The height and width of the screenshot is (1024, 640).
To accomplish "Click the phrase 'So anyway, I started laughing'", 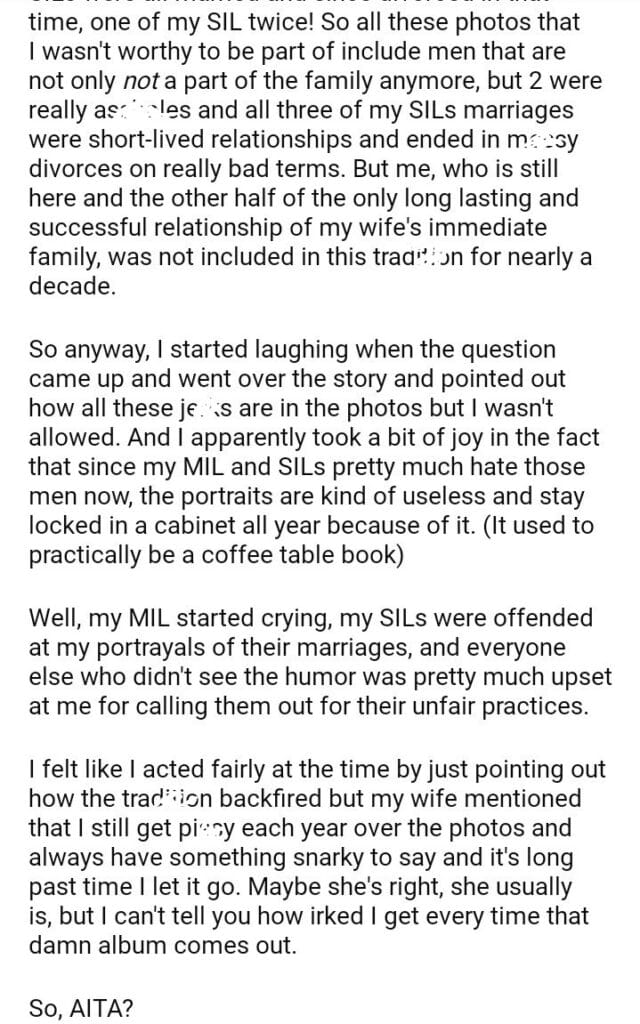I will (x=170, y=348).
